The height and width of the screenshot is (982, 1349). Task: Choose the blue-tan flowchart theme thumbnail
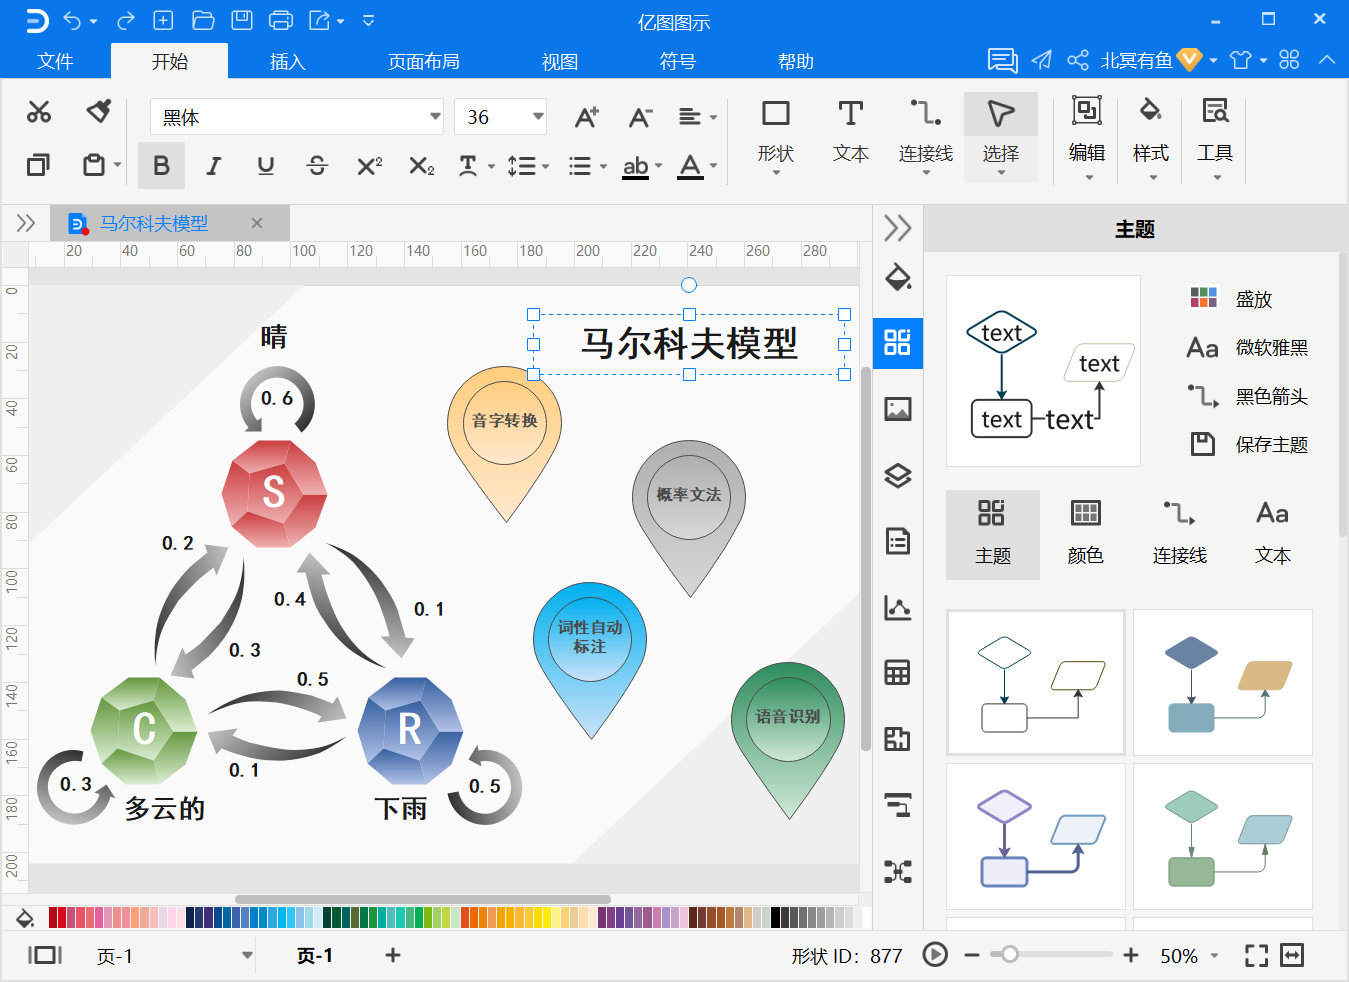pyautogui.click(x=1222, y=682)
